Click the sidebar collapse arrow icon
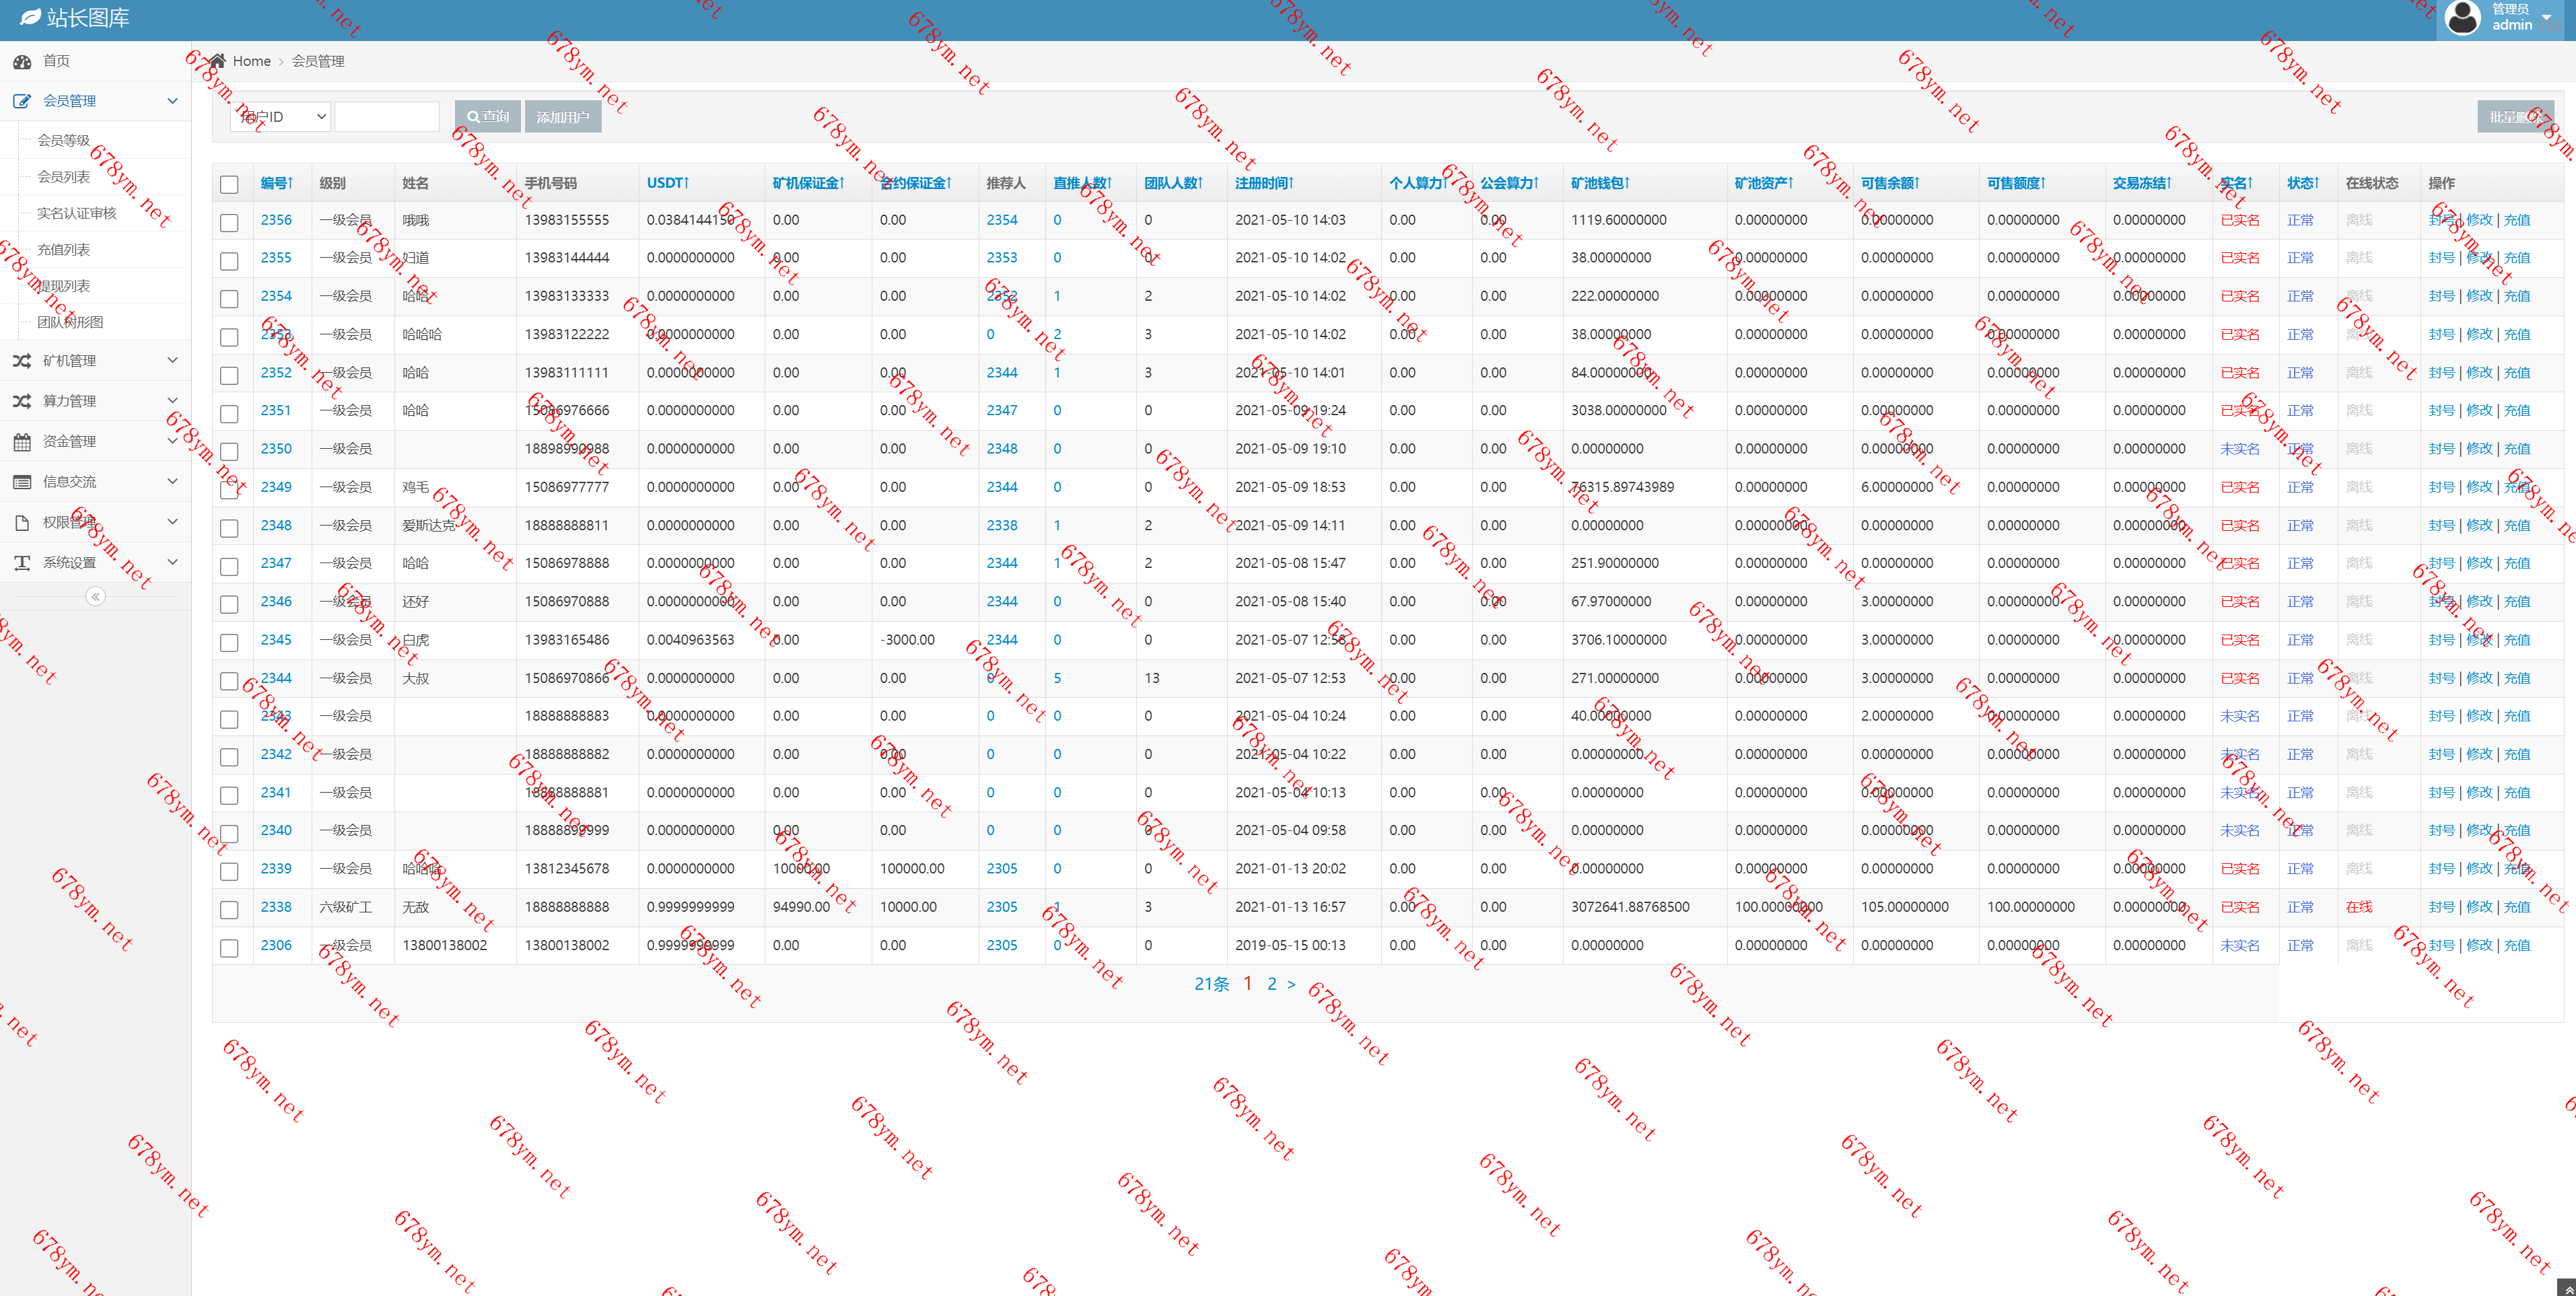 tap(95, 597)
